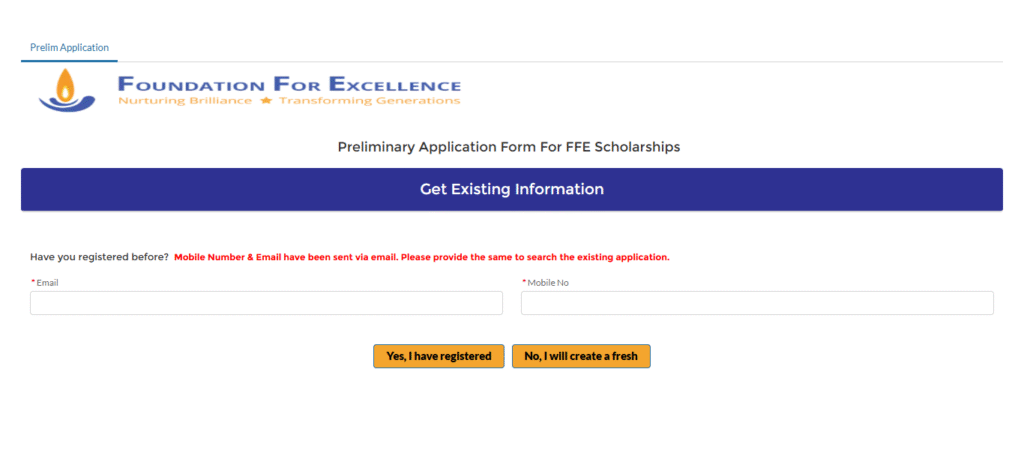The image size is (1024, 453).
Task: Click the 'Have you registered before?' question
Action: pyautogui.click(x=99, y=257)
